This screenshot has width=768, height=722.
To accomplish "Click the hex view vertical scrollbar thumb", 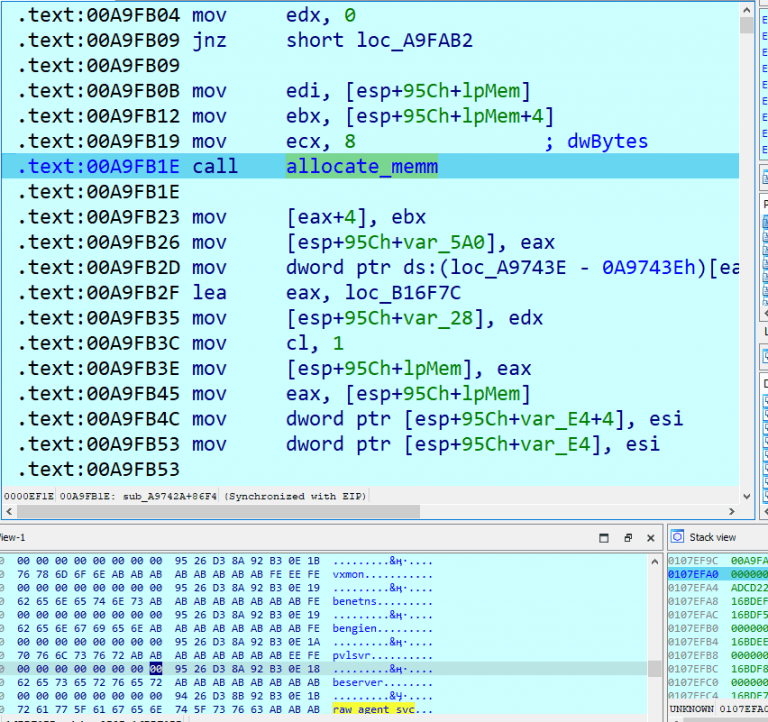I will tap(654, 667).
